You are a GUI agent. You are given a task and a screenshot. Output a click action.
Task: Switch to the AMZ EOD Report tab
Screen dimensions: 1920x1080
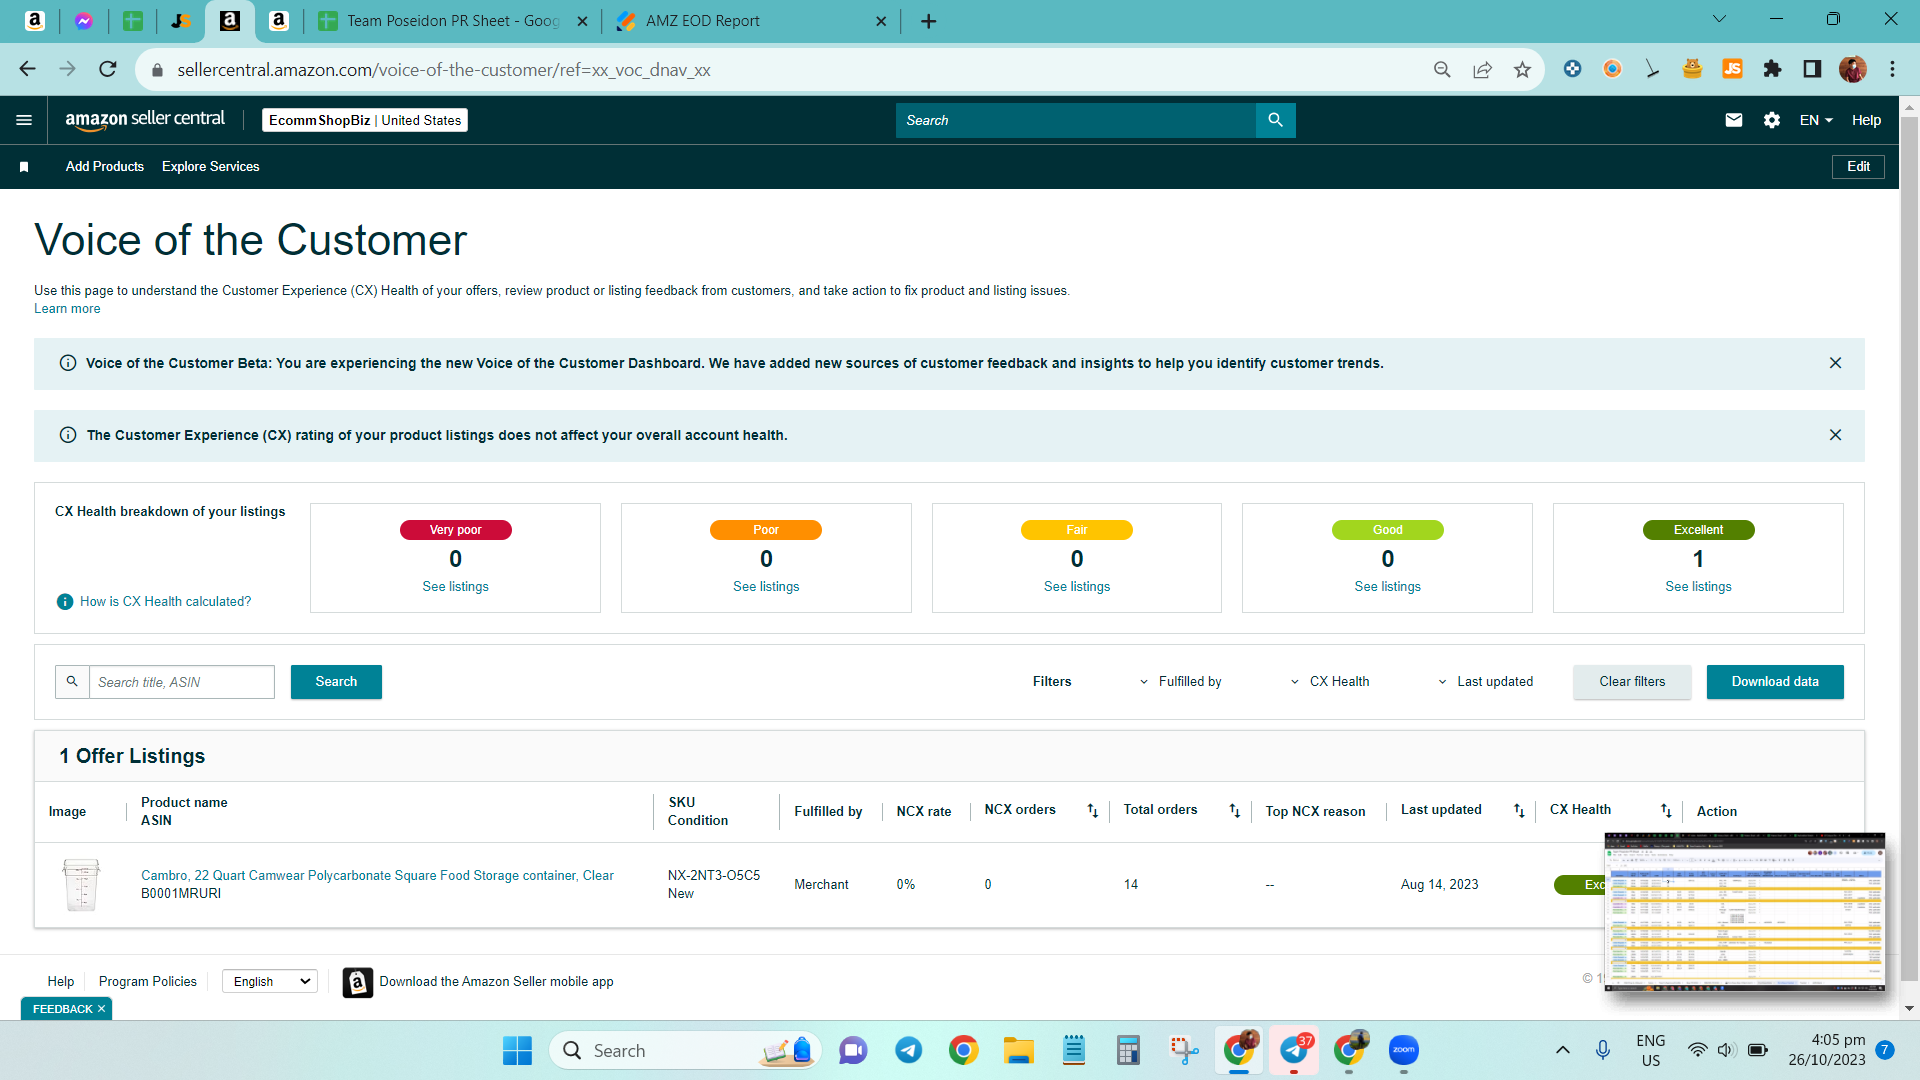751,21
